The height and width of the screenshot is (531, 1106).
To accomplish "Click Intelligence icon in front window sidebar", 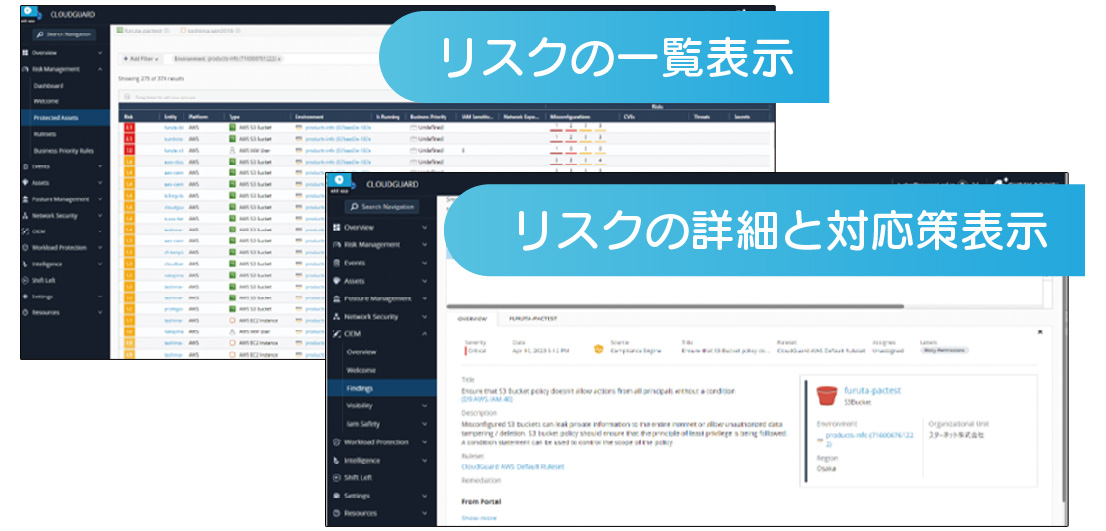I will tap(337, 460).
